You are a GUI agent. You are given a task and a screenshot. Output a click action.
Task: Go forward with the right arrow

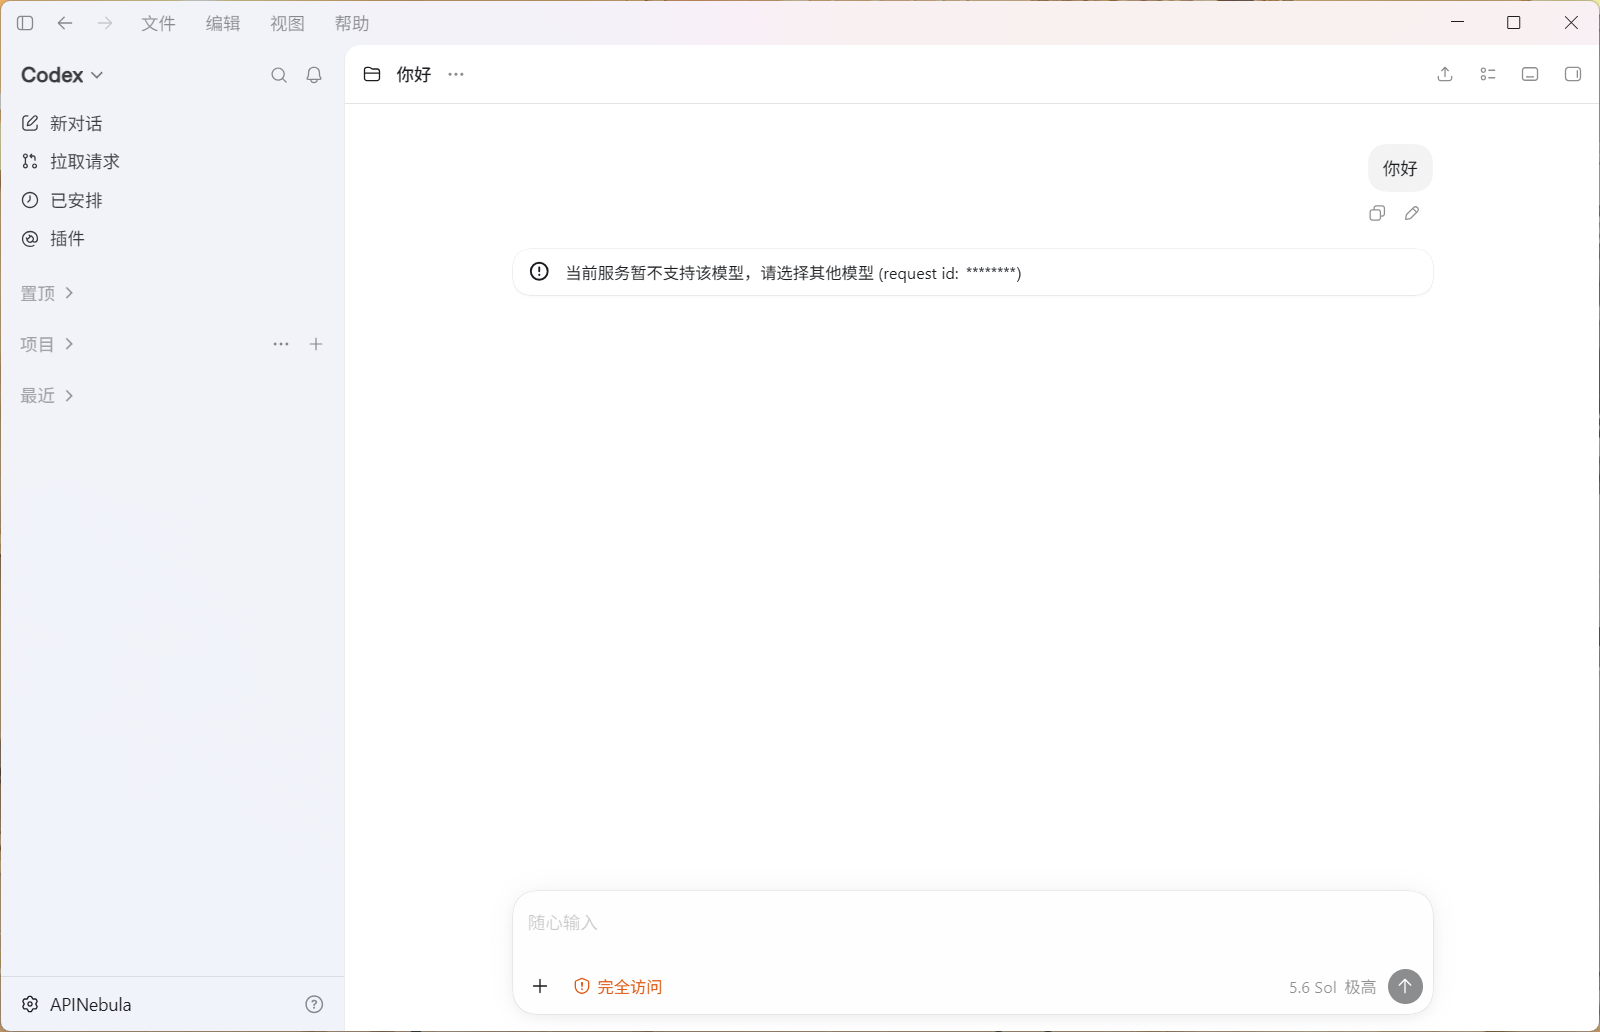pos(105,23)
